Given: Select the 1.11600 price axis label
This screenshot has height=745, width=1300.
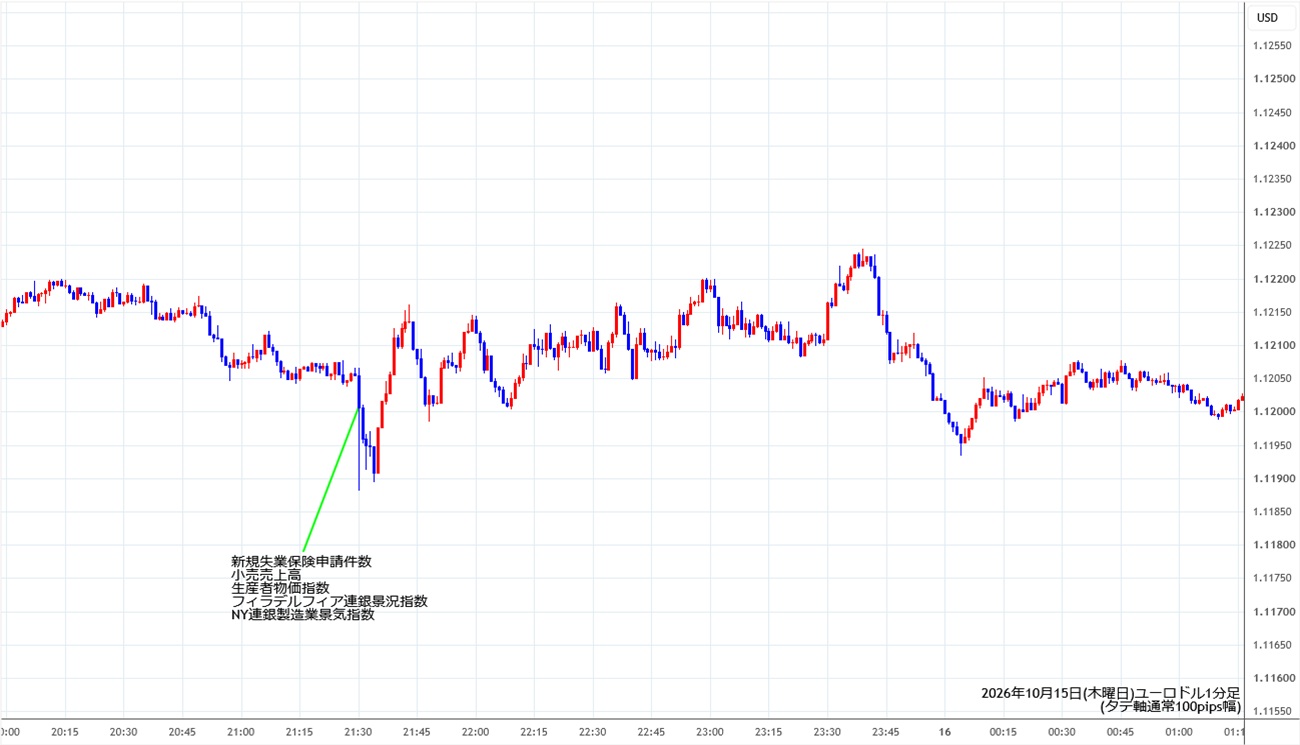Looking at the screenshot, I should [1272, 678].
